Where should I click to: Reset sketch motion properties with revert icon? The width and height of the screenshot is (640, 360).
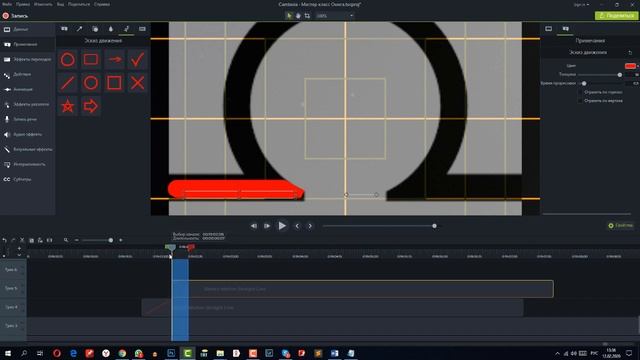point(630,53)
